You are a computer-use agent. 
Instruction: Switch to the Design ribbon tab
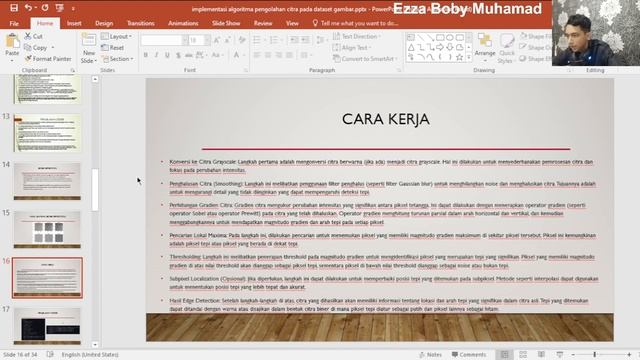pyautogui.click(x=104, y=23)
